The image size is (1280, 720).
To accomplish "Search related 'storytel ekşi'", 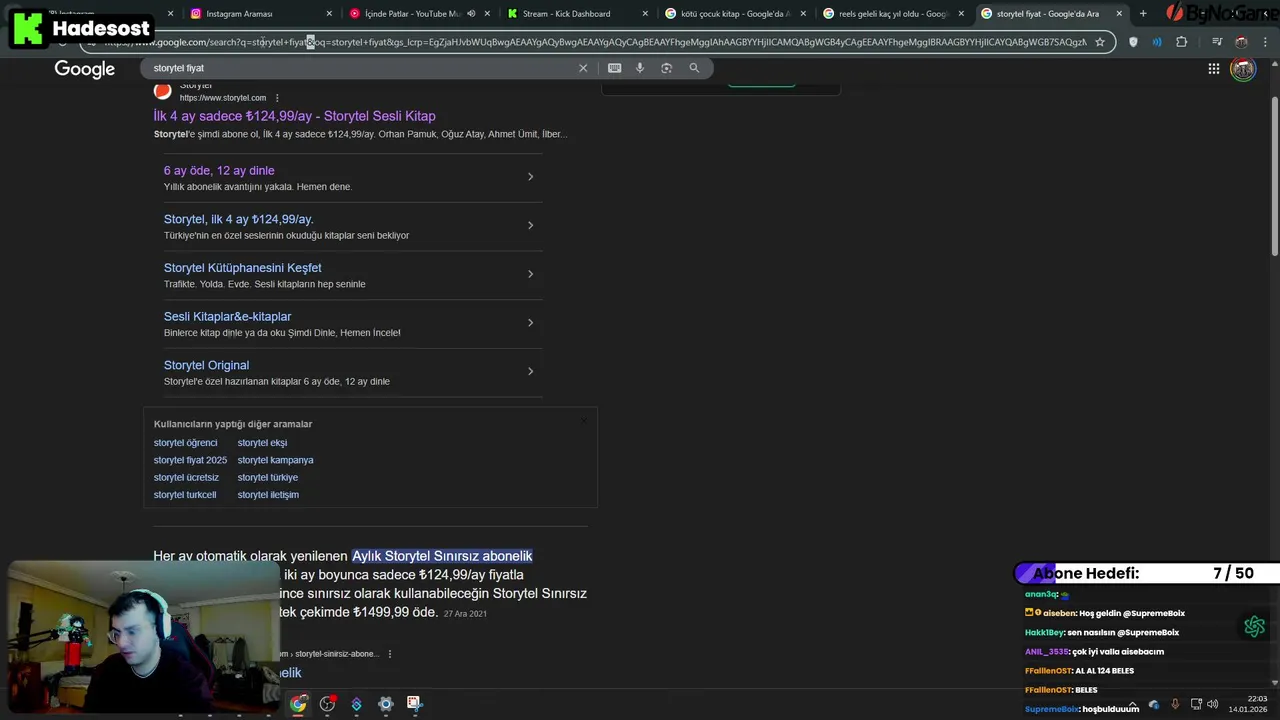I will tap(262, 443).
